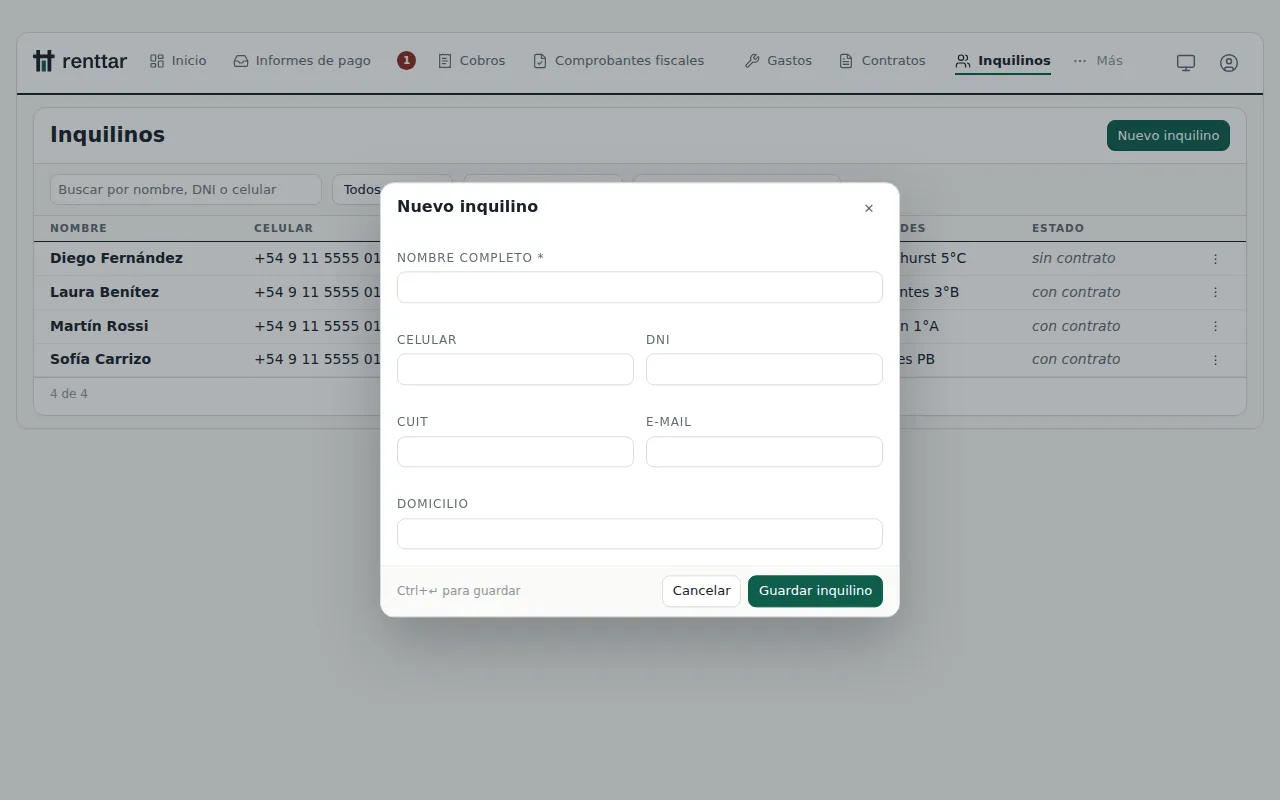
Task: Close the Nuevo inquilino dialog
Action: [x=868, y=208]
